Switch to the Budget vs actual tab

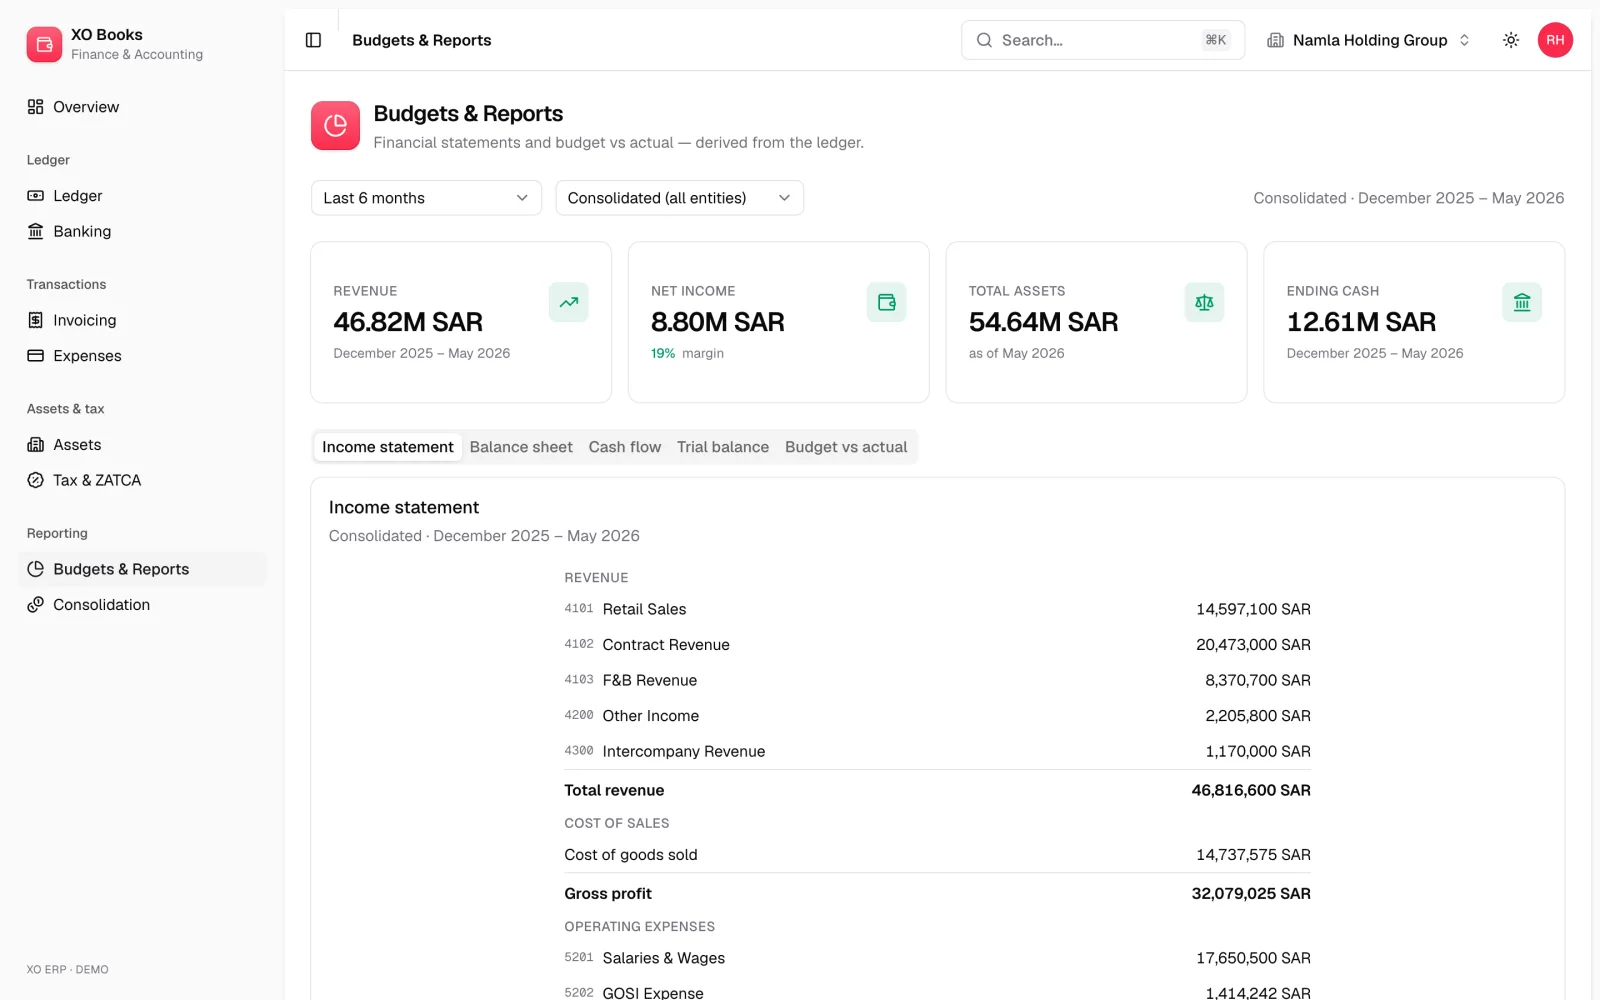846,447
